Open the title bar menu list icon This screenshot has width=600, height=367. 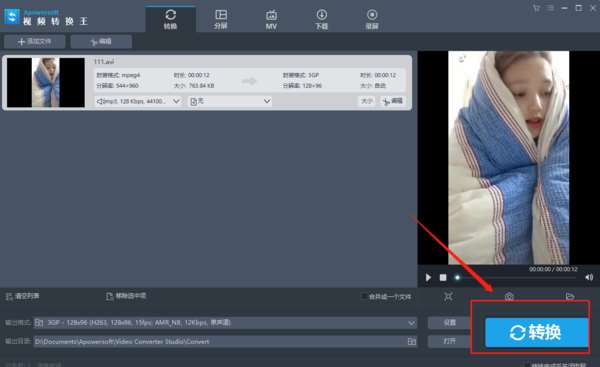(x=550, y=8)
